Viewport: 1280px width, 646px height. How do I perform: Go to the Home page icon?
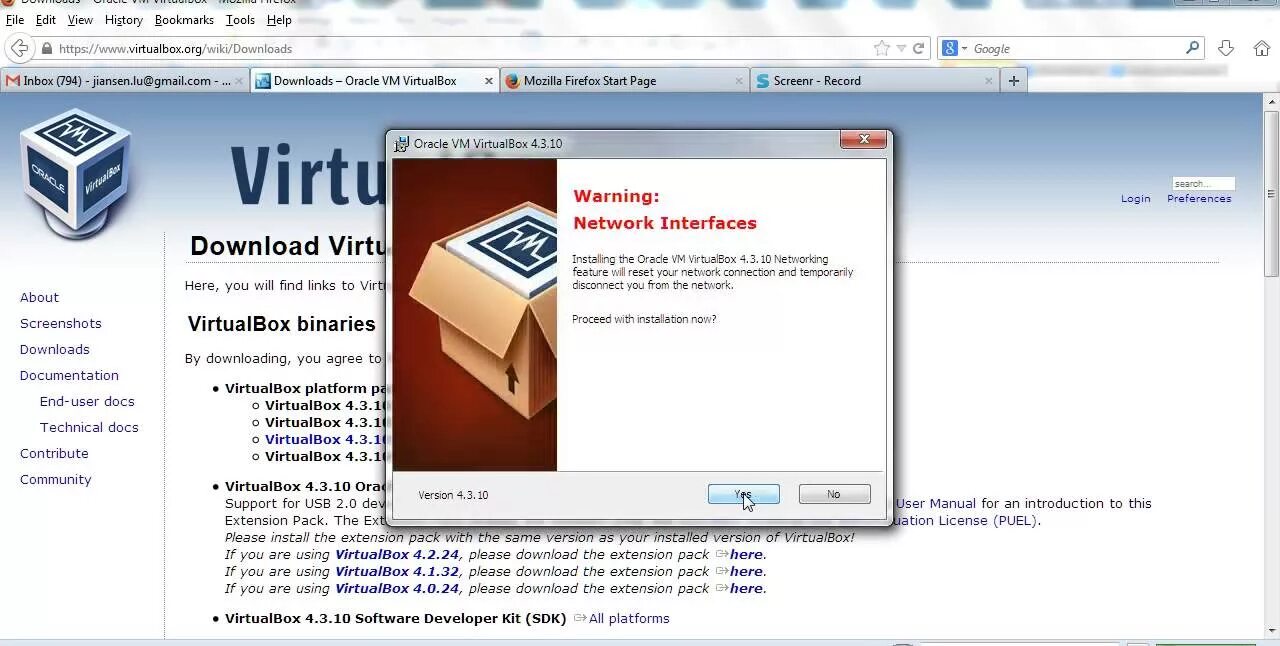click(1262, 48)
